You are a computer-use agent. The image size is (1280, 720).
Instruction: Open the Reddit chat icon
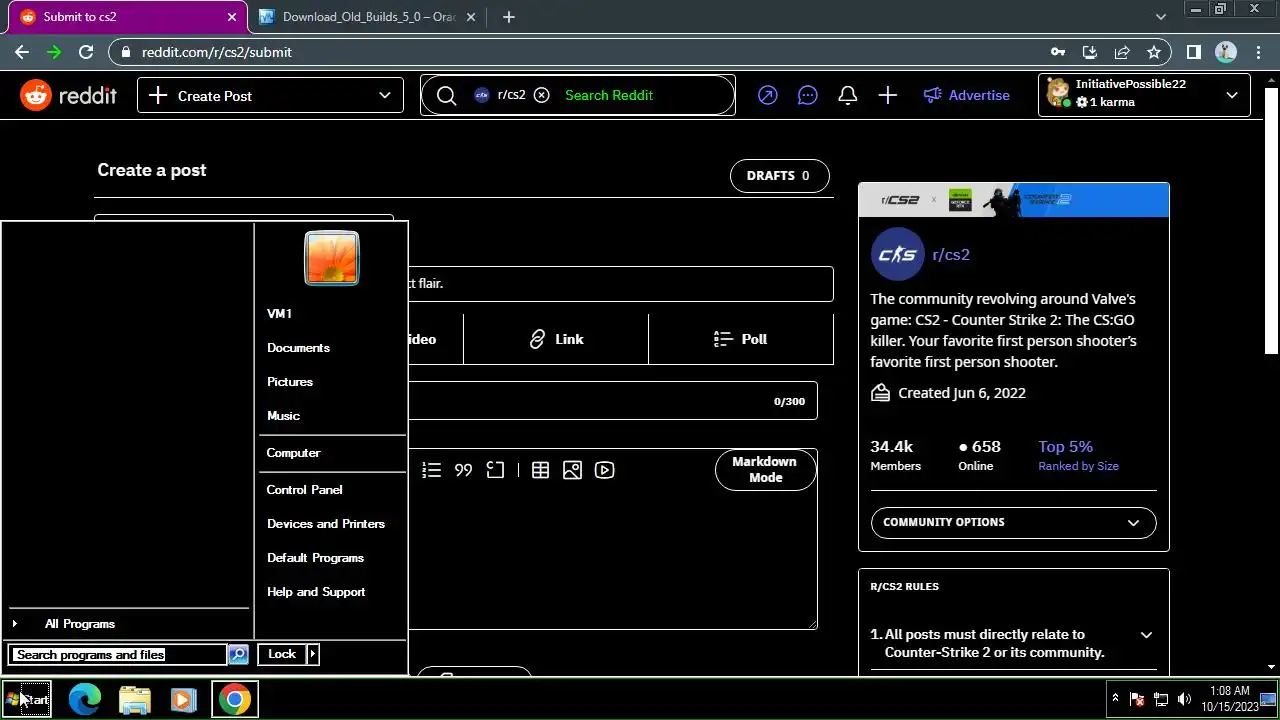808,95
